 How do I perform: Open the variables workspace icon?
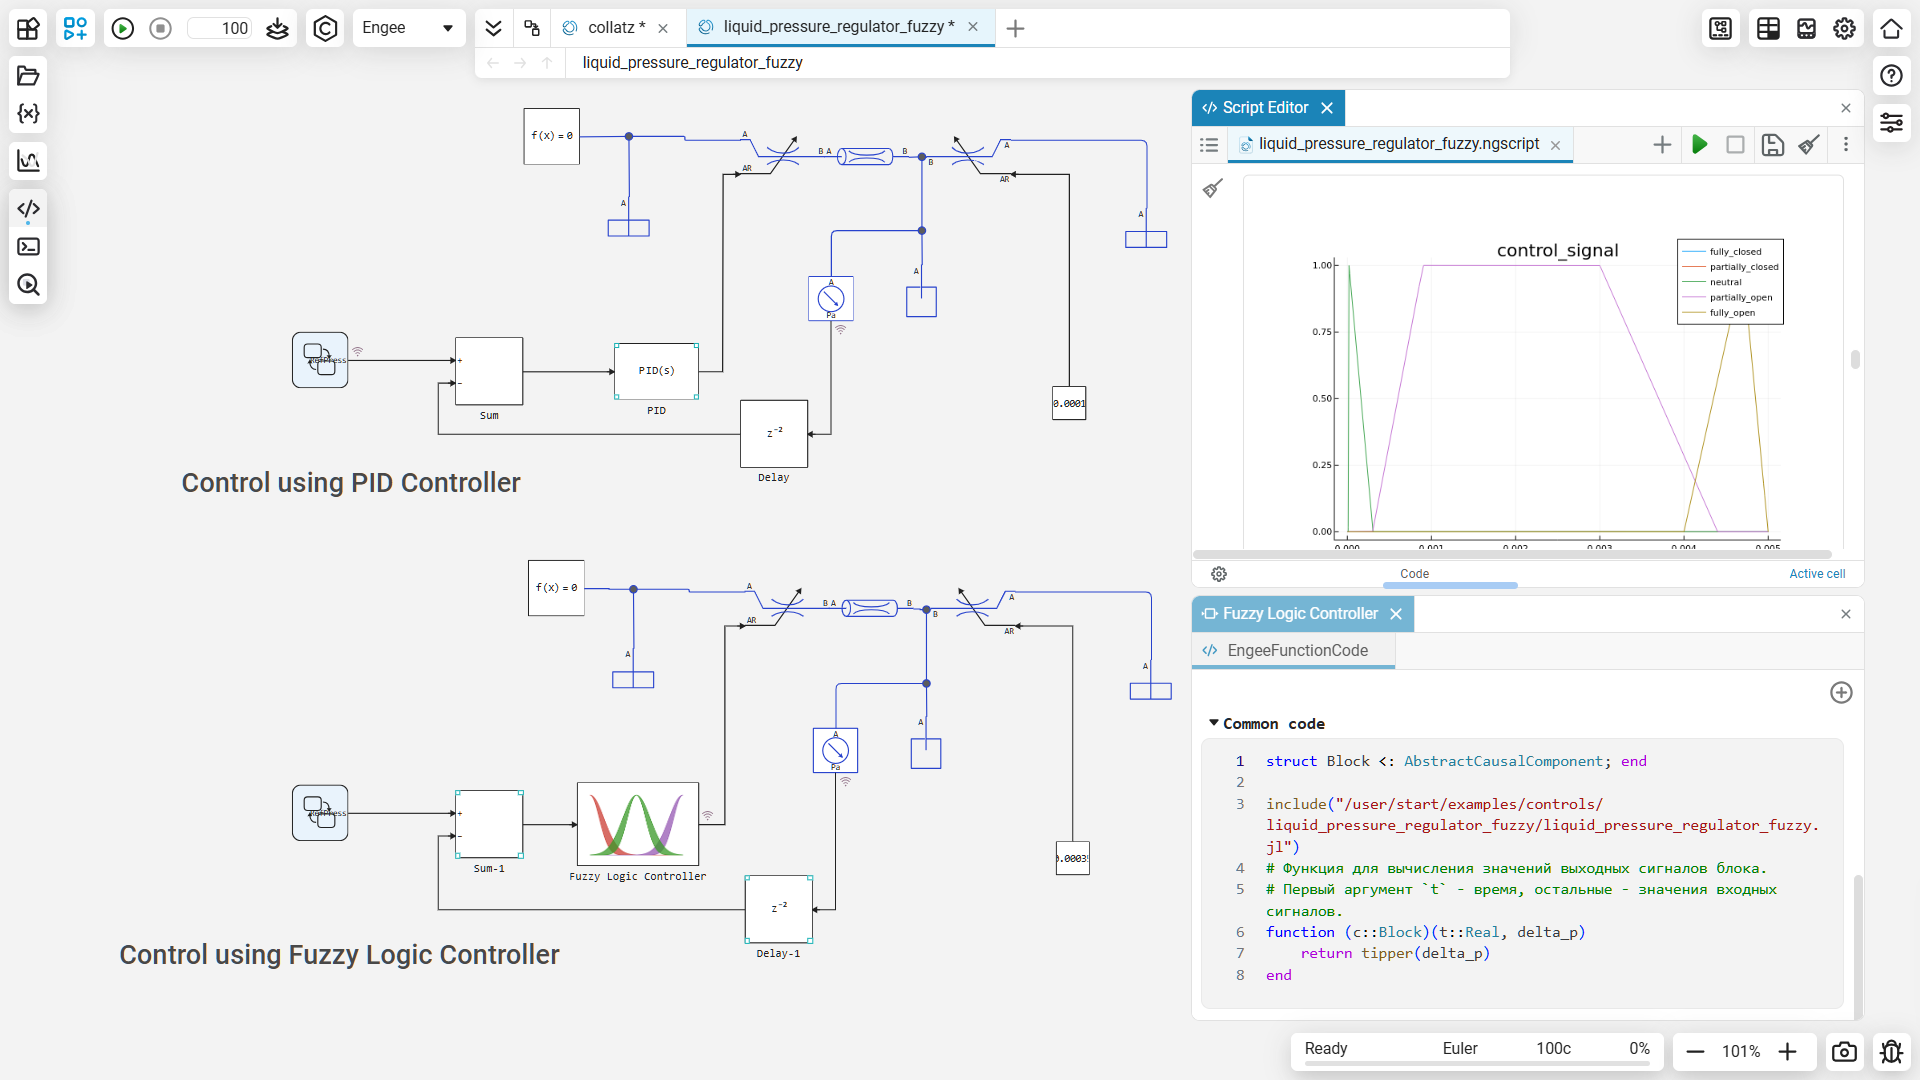pos(28,114)
